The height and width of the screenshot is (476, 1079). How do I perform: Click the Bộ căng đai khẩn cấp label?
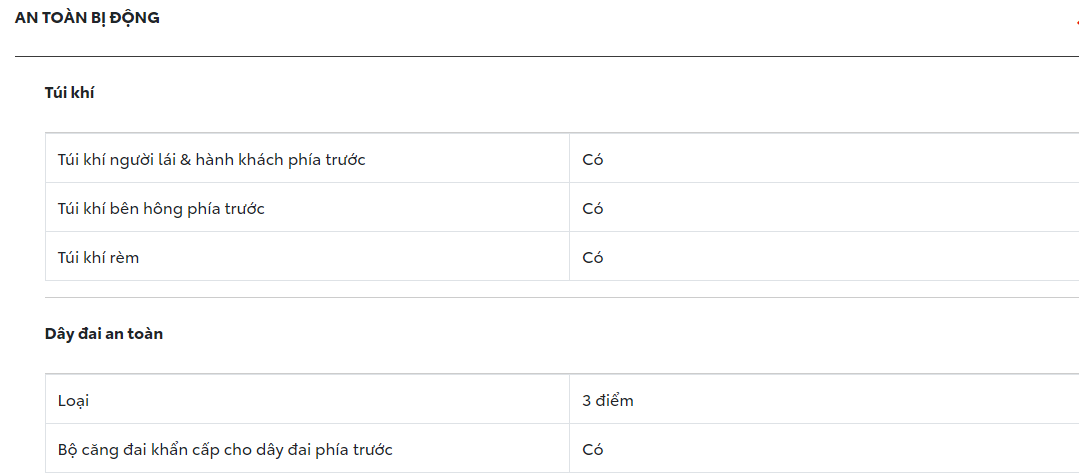[232, 450]
